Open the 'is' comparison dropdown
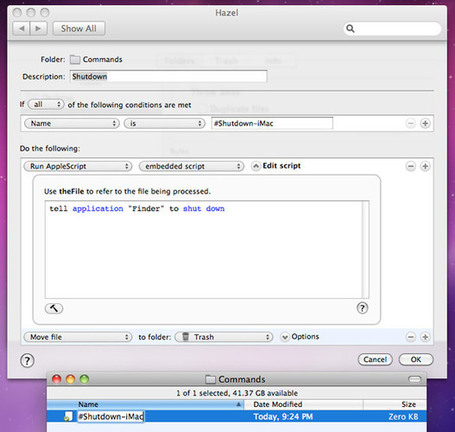Image resolution: width=455 pixels, height=432 pixels. click(164, 124)
